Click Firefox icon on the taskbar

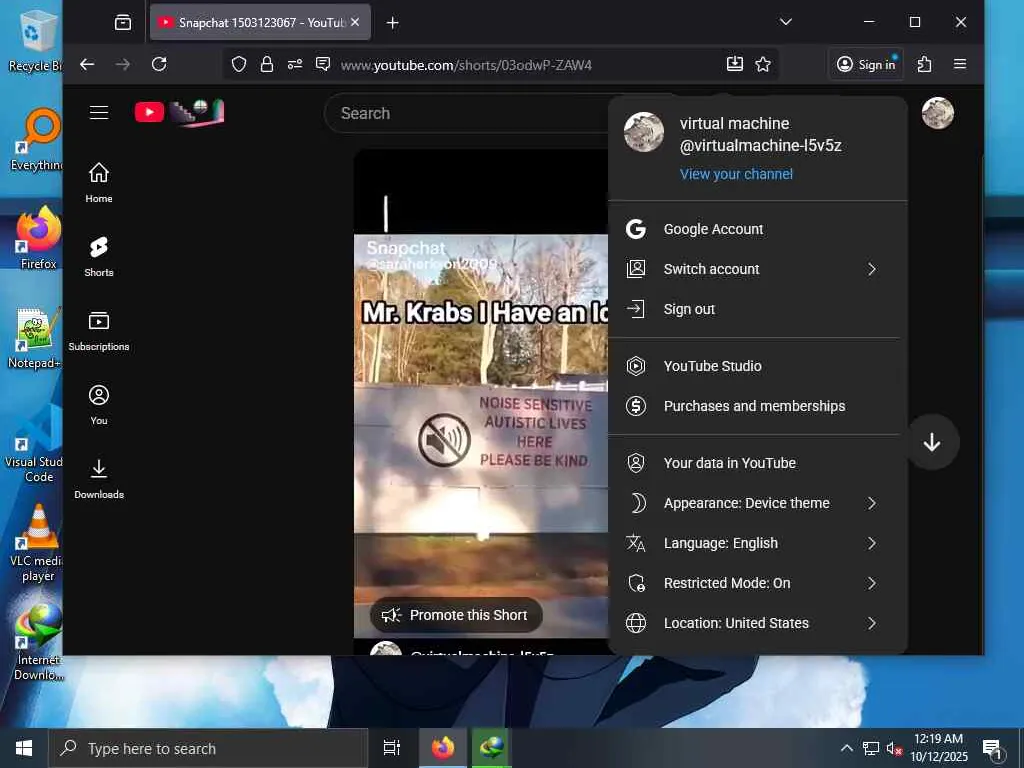[x=443, y=748]
